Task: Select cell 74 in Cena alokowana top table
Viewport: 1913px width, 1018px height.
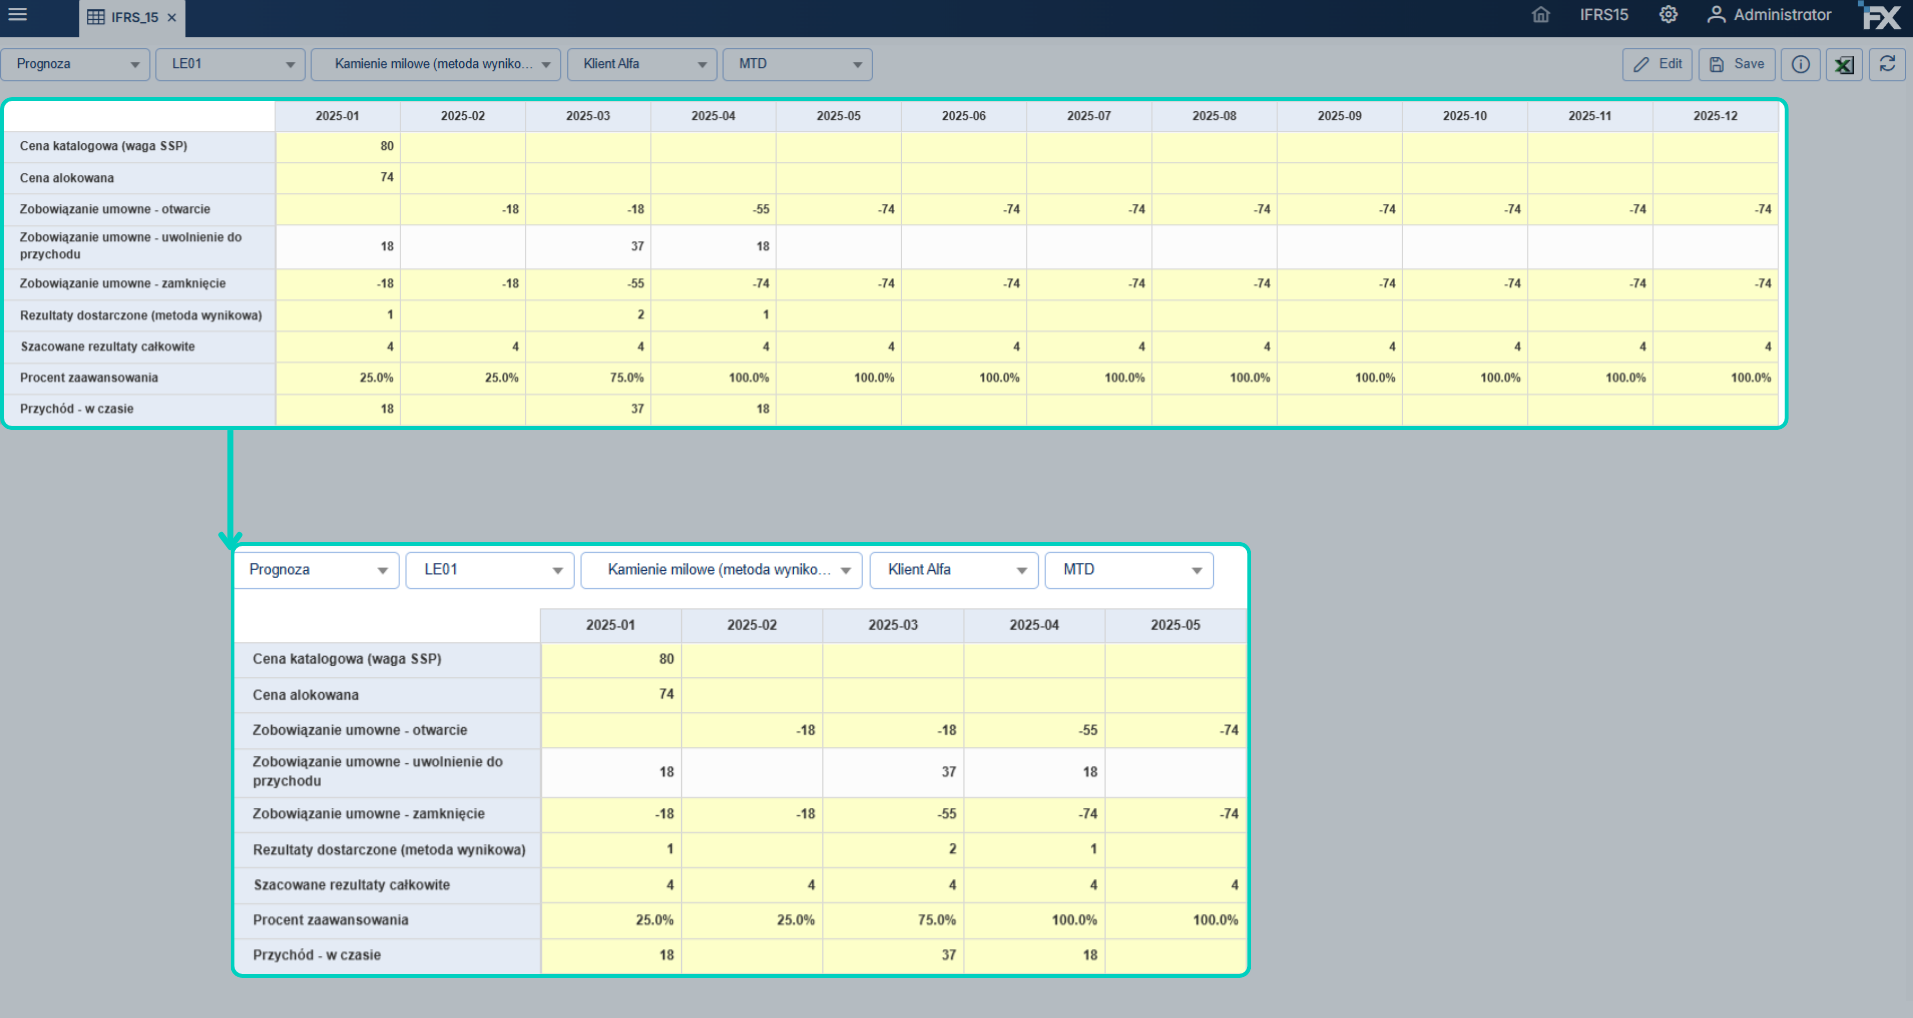Action: pyautogui.click(x=338, y=178)
